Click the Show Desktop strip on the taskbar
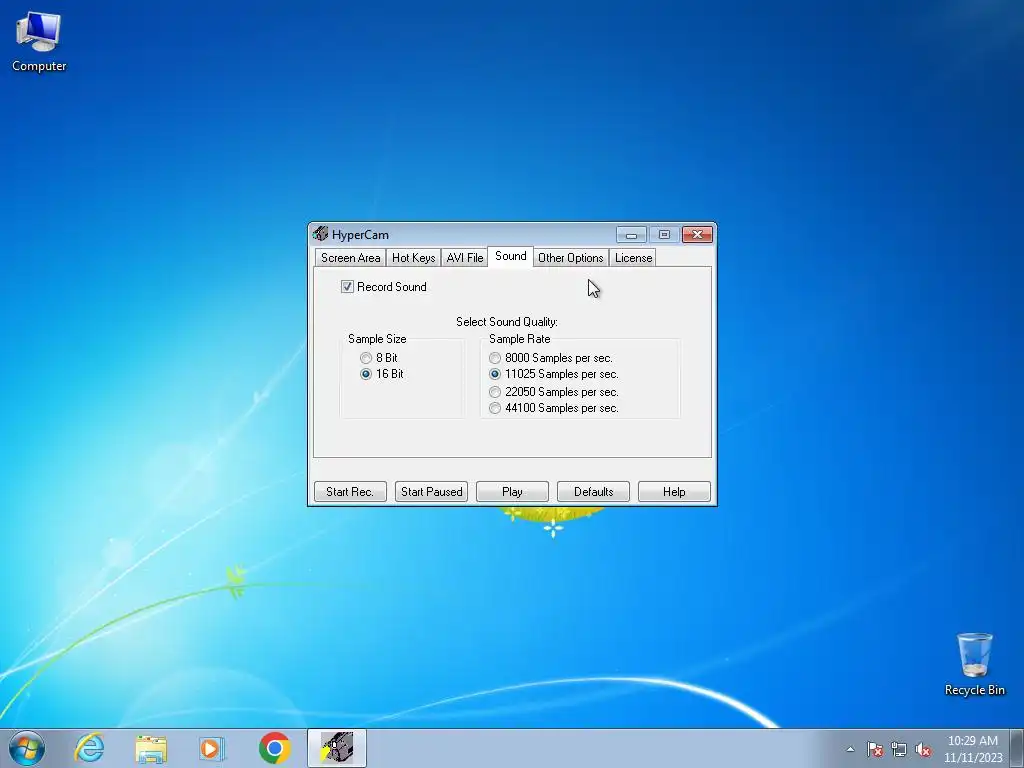The width and height of the screenshot is (1024, 768). click(1016, 748)
